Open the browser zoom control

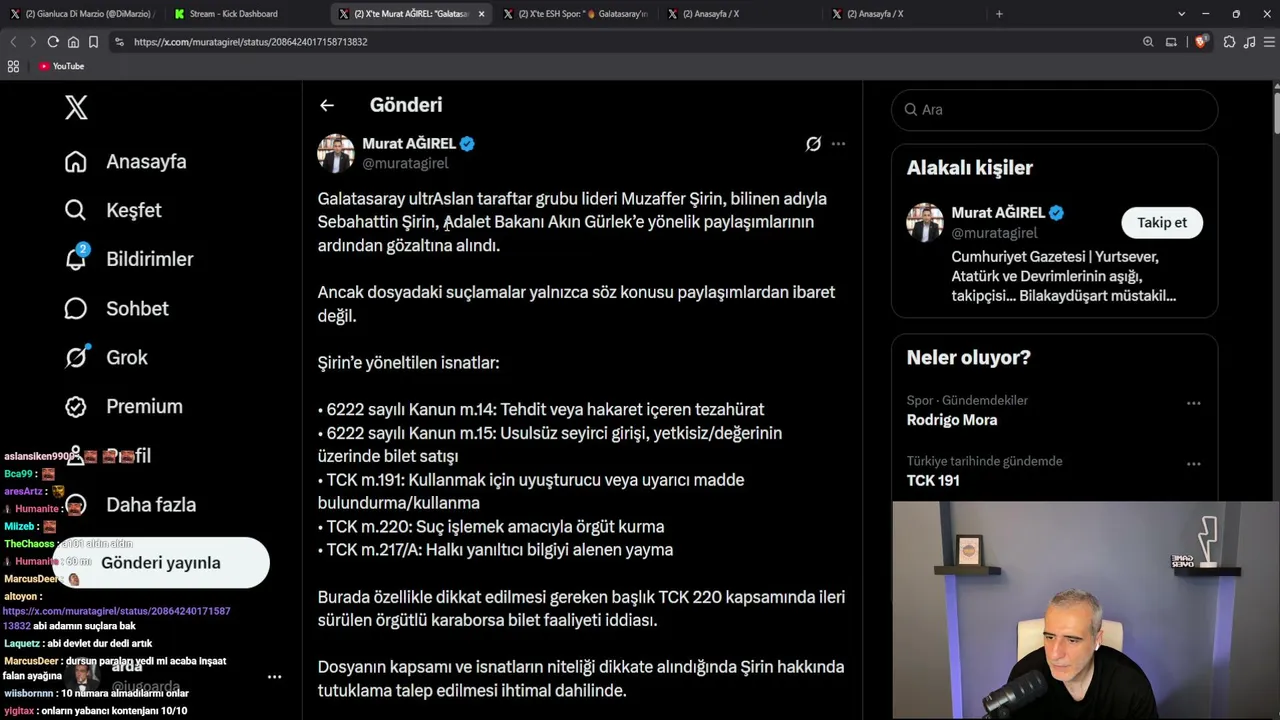coord(1148,42)
